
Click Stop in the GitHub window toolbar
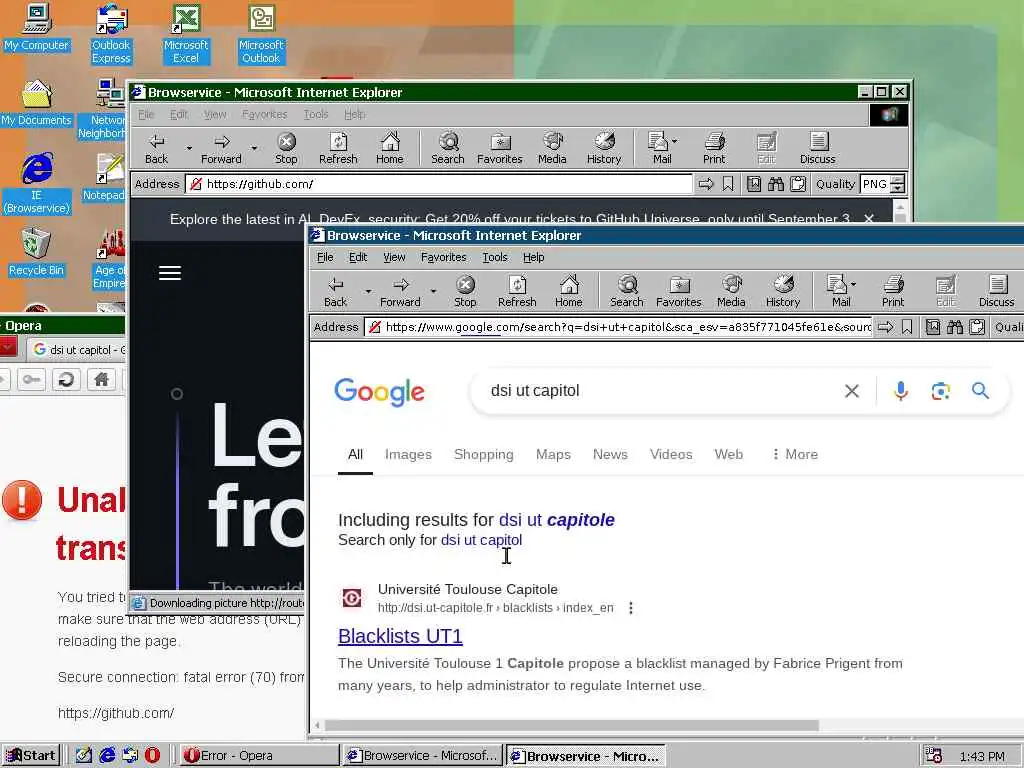coord(286,148)
